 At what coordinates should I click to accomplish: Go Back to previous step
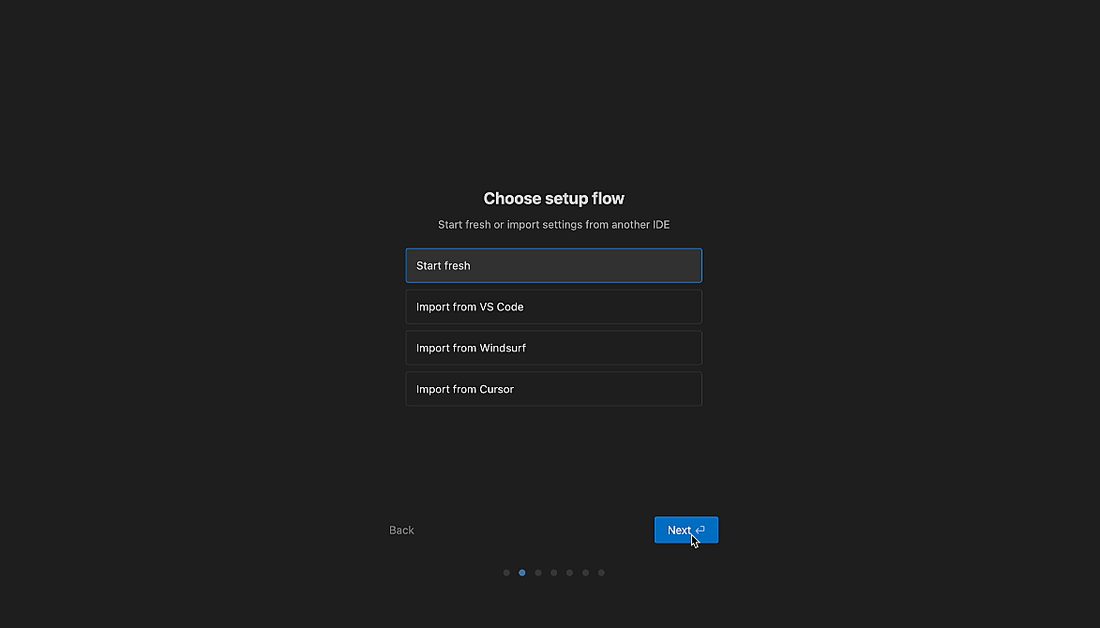401,530
